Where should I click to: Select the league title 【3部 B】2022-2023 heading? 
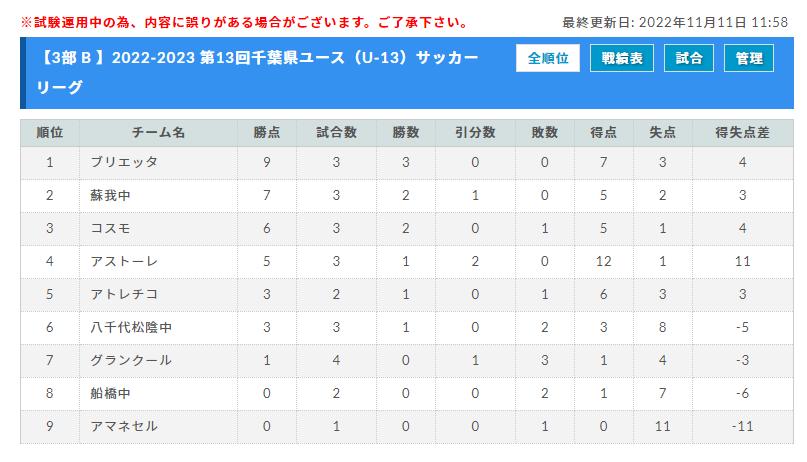[258, 72]
